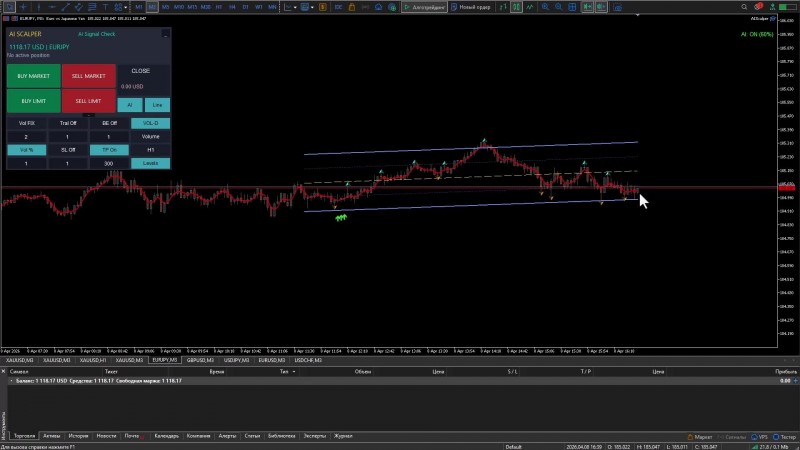Toggle the Vol FIX option
The width and height of the screenshot is (800, 450).
tap(27, 123)
